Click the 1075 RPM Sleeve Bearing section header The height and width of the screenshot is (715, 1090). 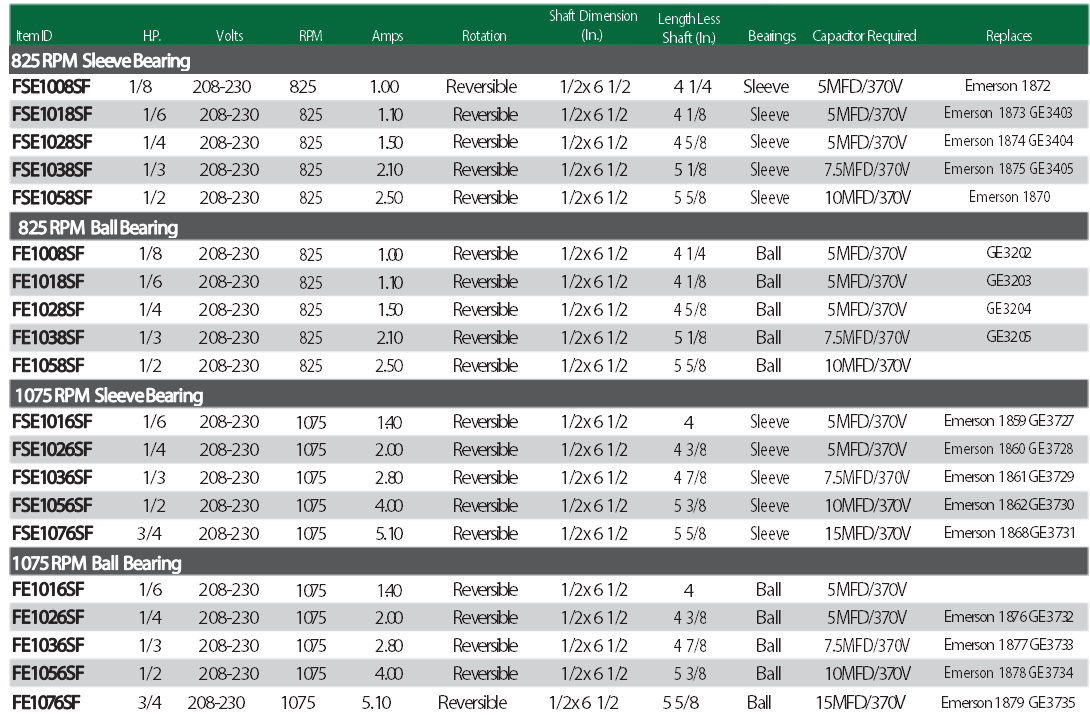pyautogui.click(x=107, y=396)
